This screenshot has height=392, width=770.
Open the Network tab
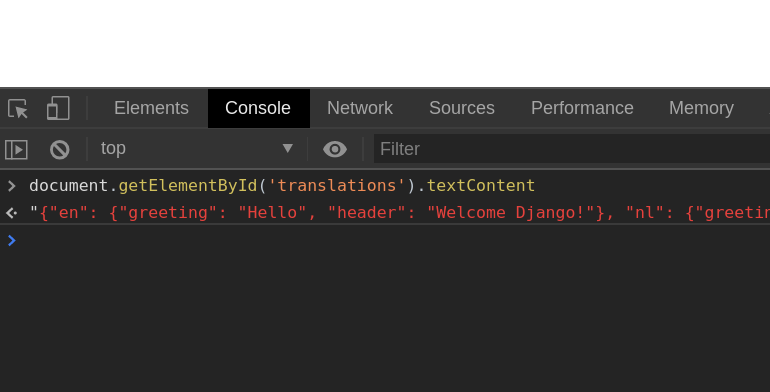pos(360,108)
